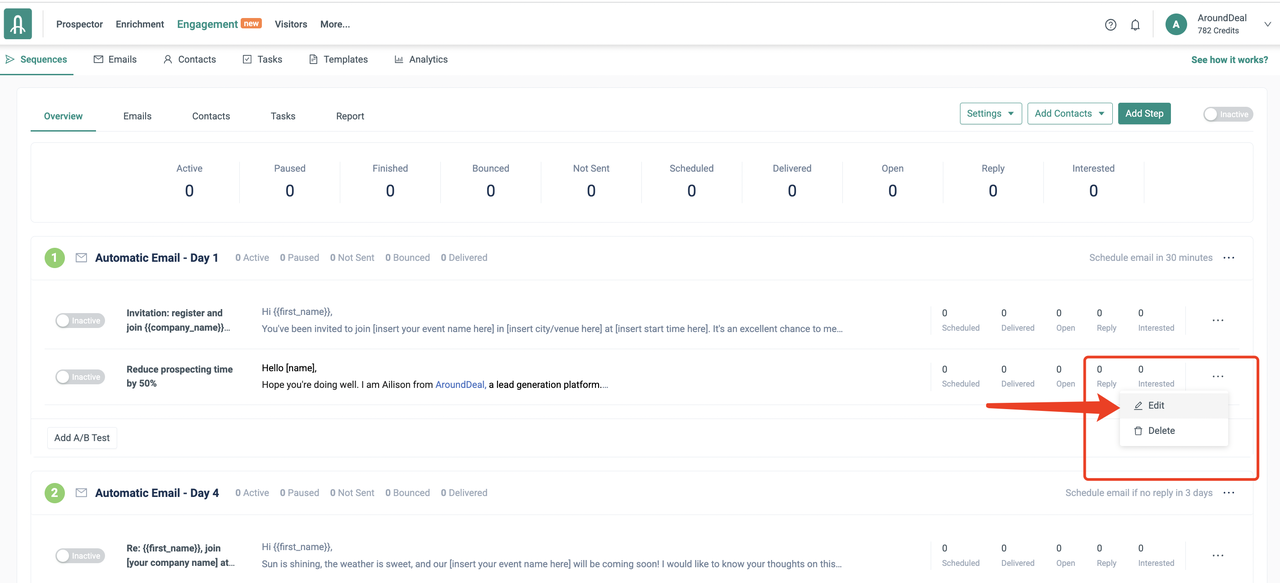Expand the Add Contacts dropdown

point(1069,114)
